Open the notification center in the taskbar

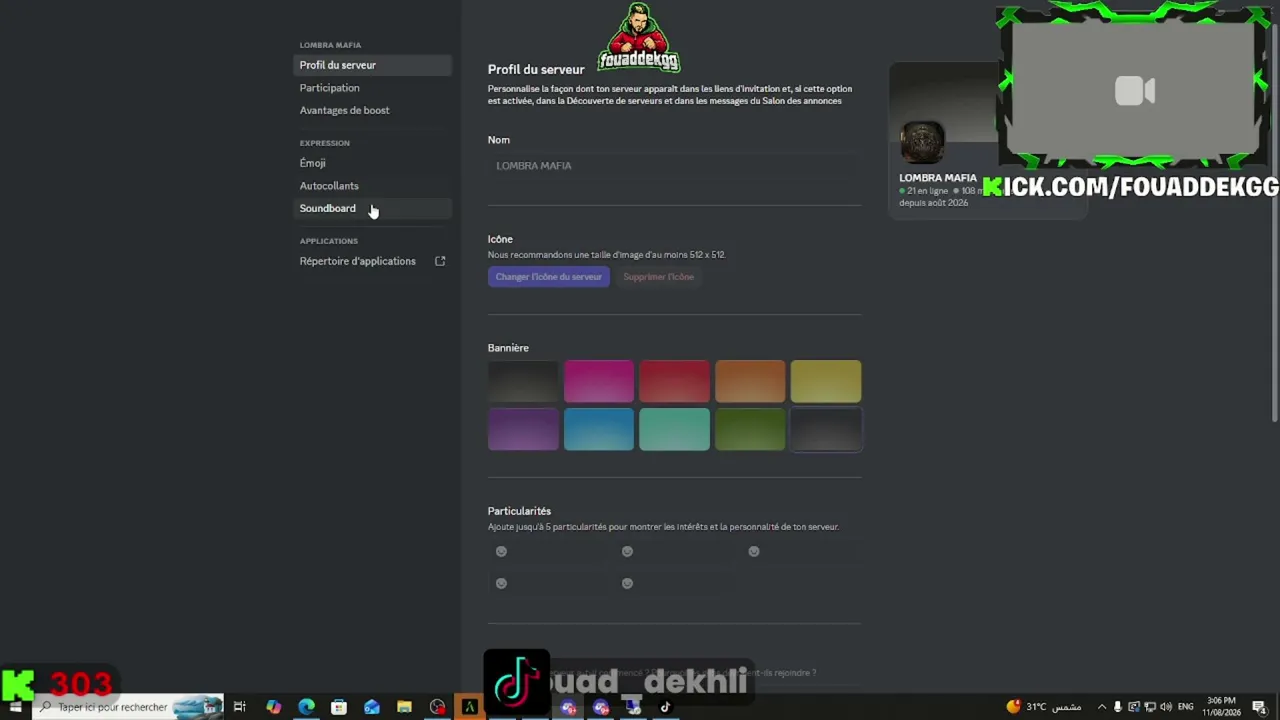click(1259, 707)
